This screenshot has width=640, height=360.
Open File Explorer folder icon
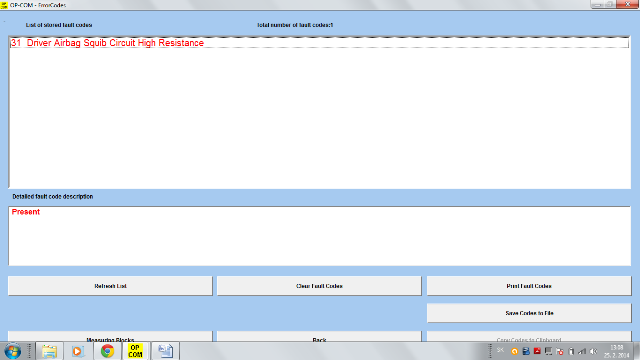click(x=49, y=351)
